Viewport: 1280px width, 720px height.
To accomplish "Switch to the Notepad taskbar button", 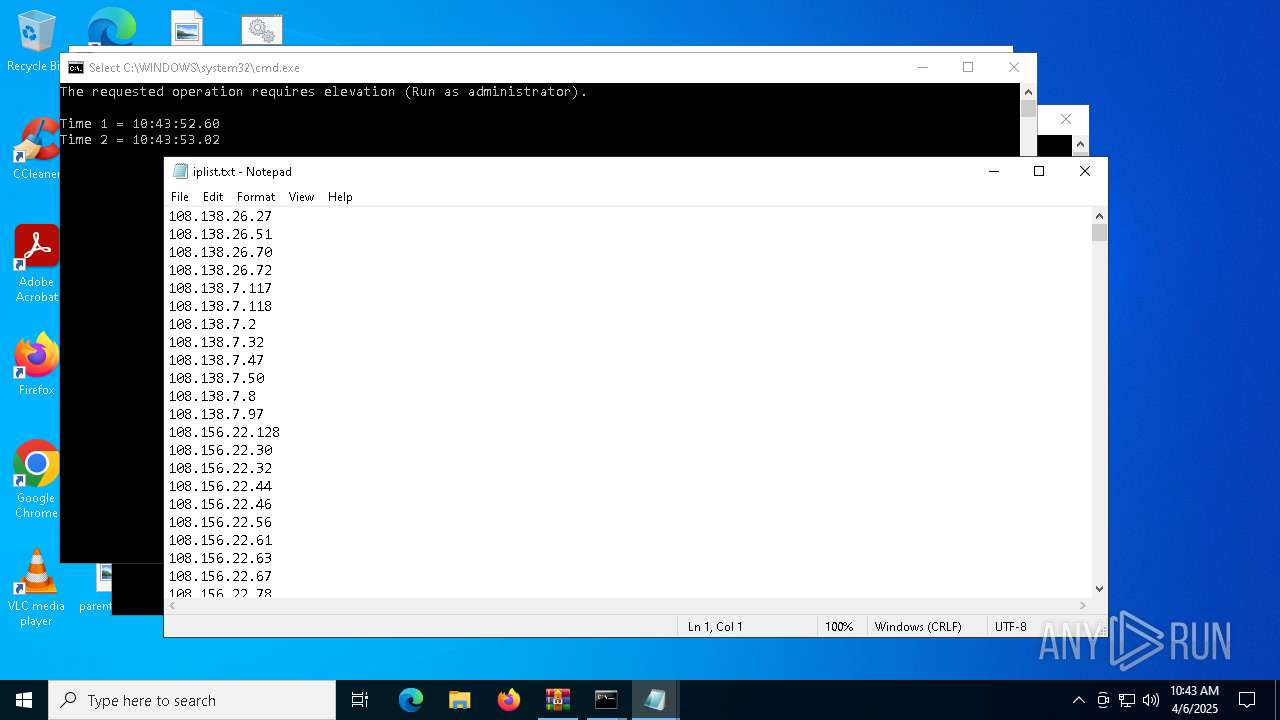I will [656, 700].
